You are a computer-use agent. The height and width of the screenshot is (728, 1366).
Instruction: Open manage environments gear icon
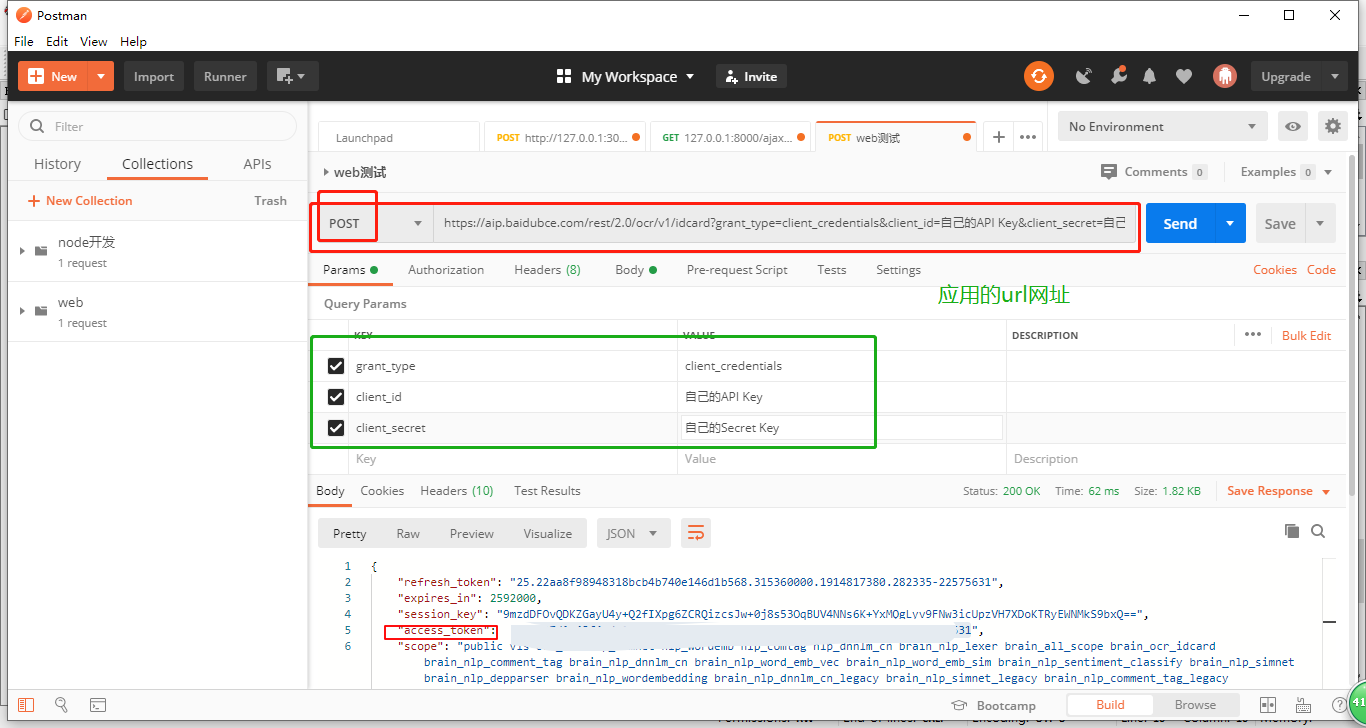coord(1332,127)
